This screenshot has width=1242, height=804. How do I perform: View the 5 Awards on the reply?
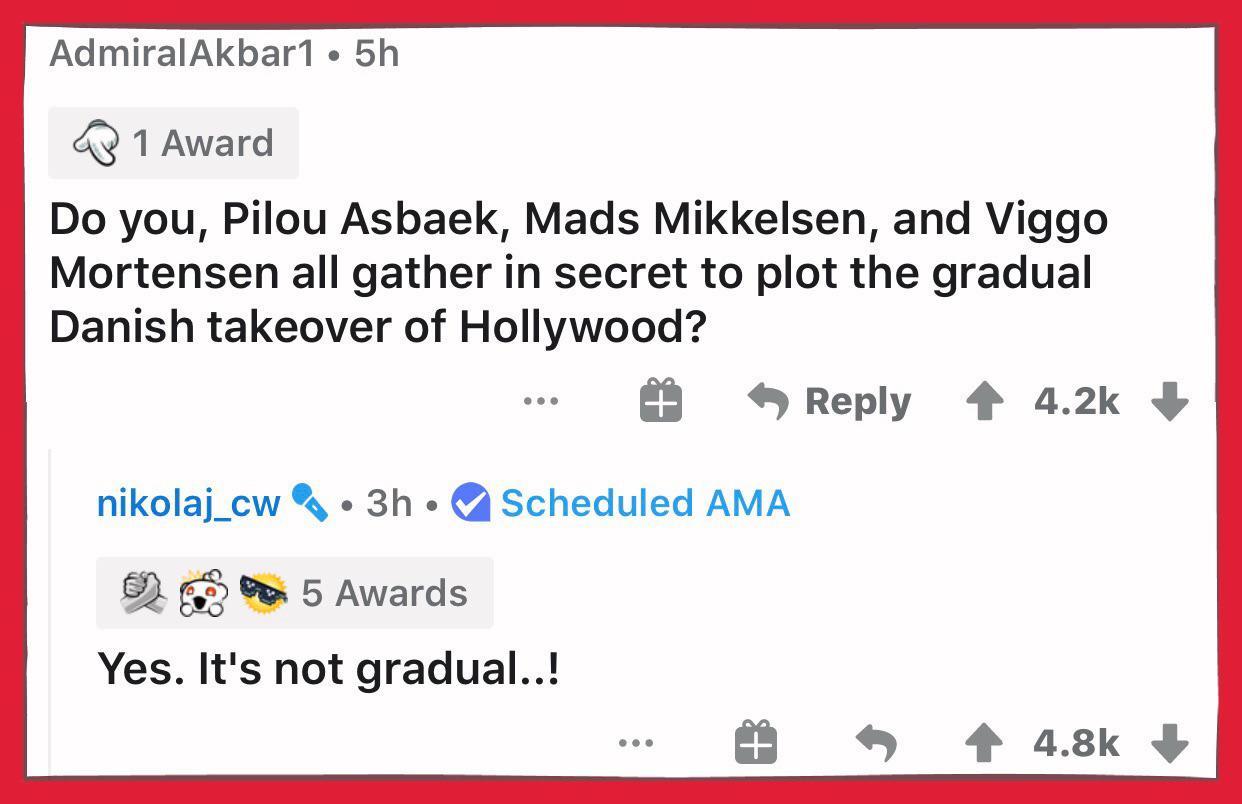384,593
